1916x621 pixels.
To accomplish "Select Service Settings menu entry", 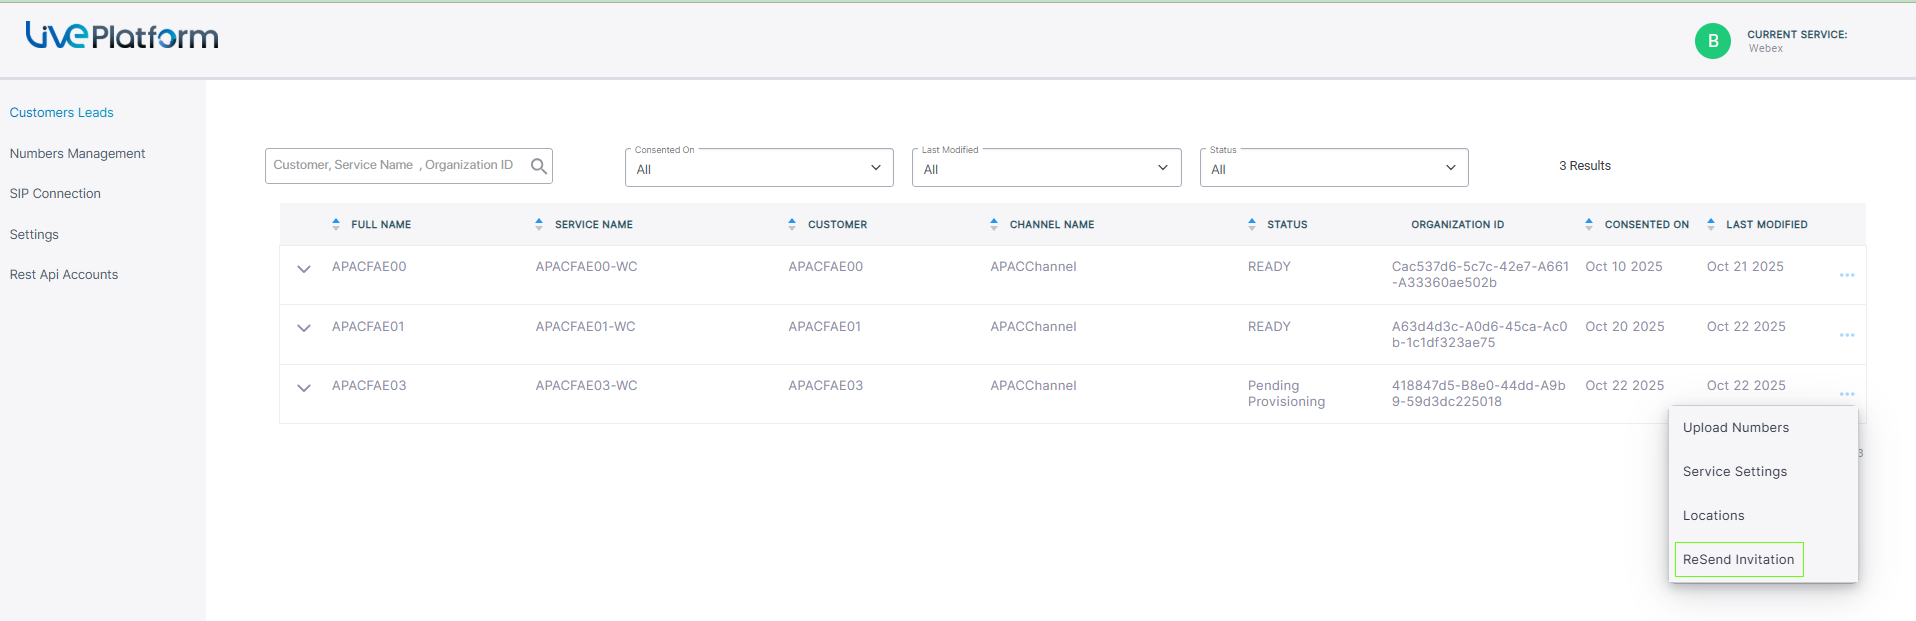I will coord(1734,472).
